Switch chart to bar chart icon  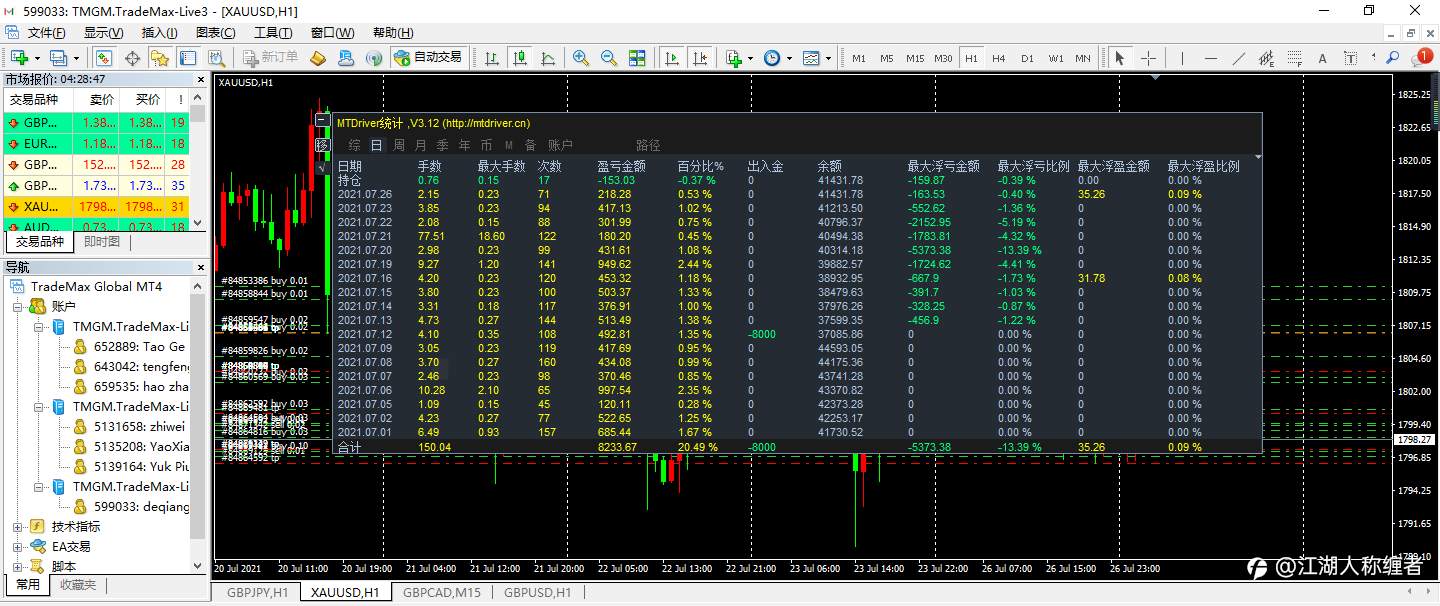491,58
